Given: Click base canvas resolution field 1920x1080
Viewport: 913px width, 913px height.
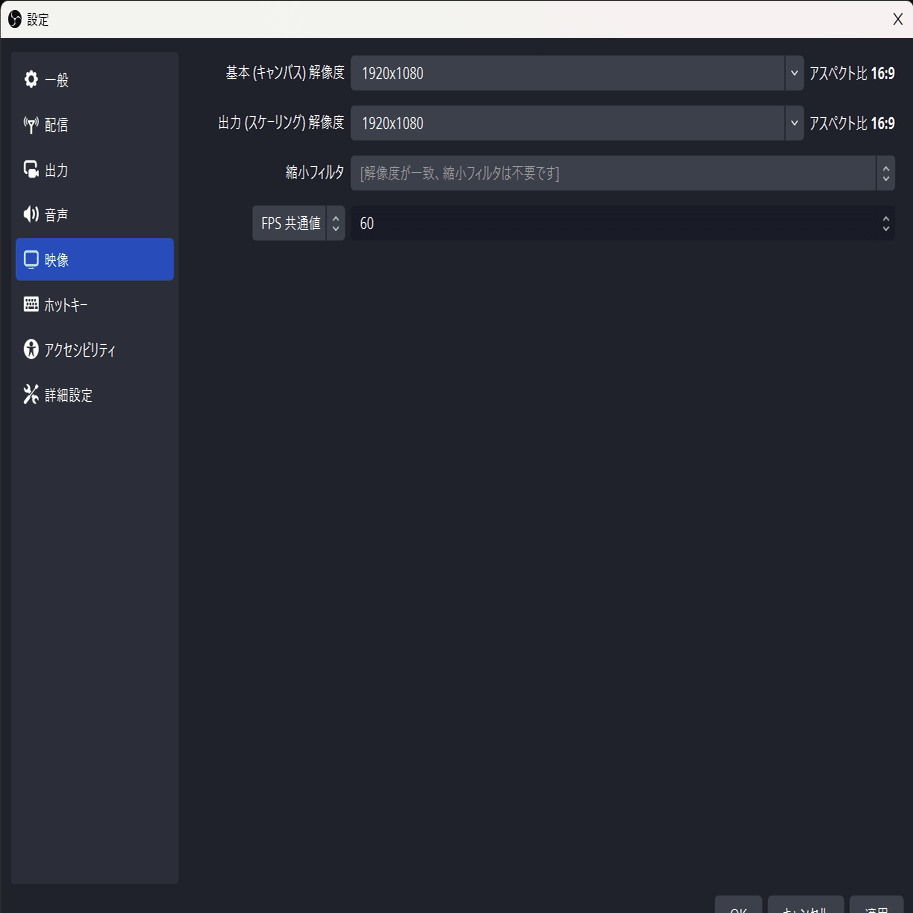Looking at the screenshot, I should 568,73.
